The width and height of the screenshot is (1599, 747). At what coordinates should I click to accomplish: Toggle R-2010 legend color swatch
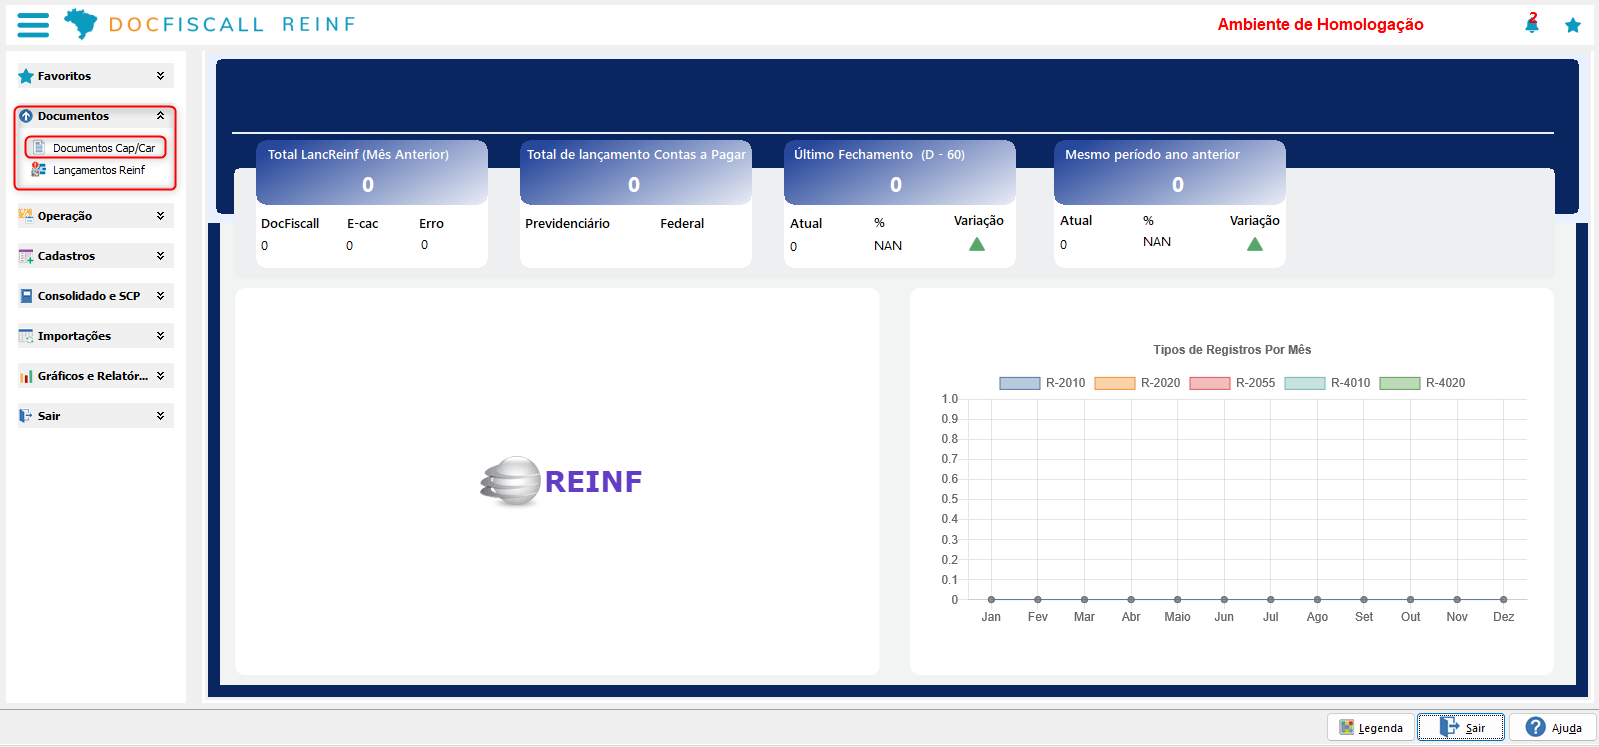coord(1020,383)
